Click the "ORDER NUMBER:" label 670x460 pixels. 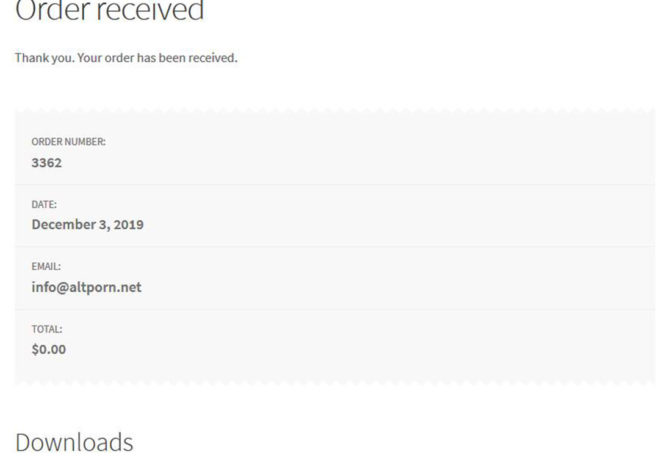coord(68,142)
